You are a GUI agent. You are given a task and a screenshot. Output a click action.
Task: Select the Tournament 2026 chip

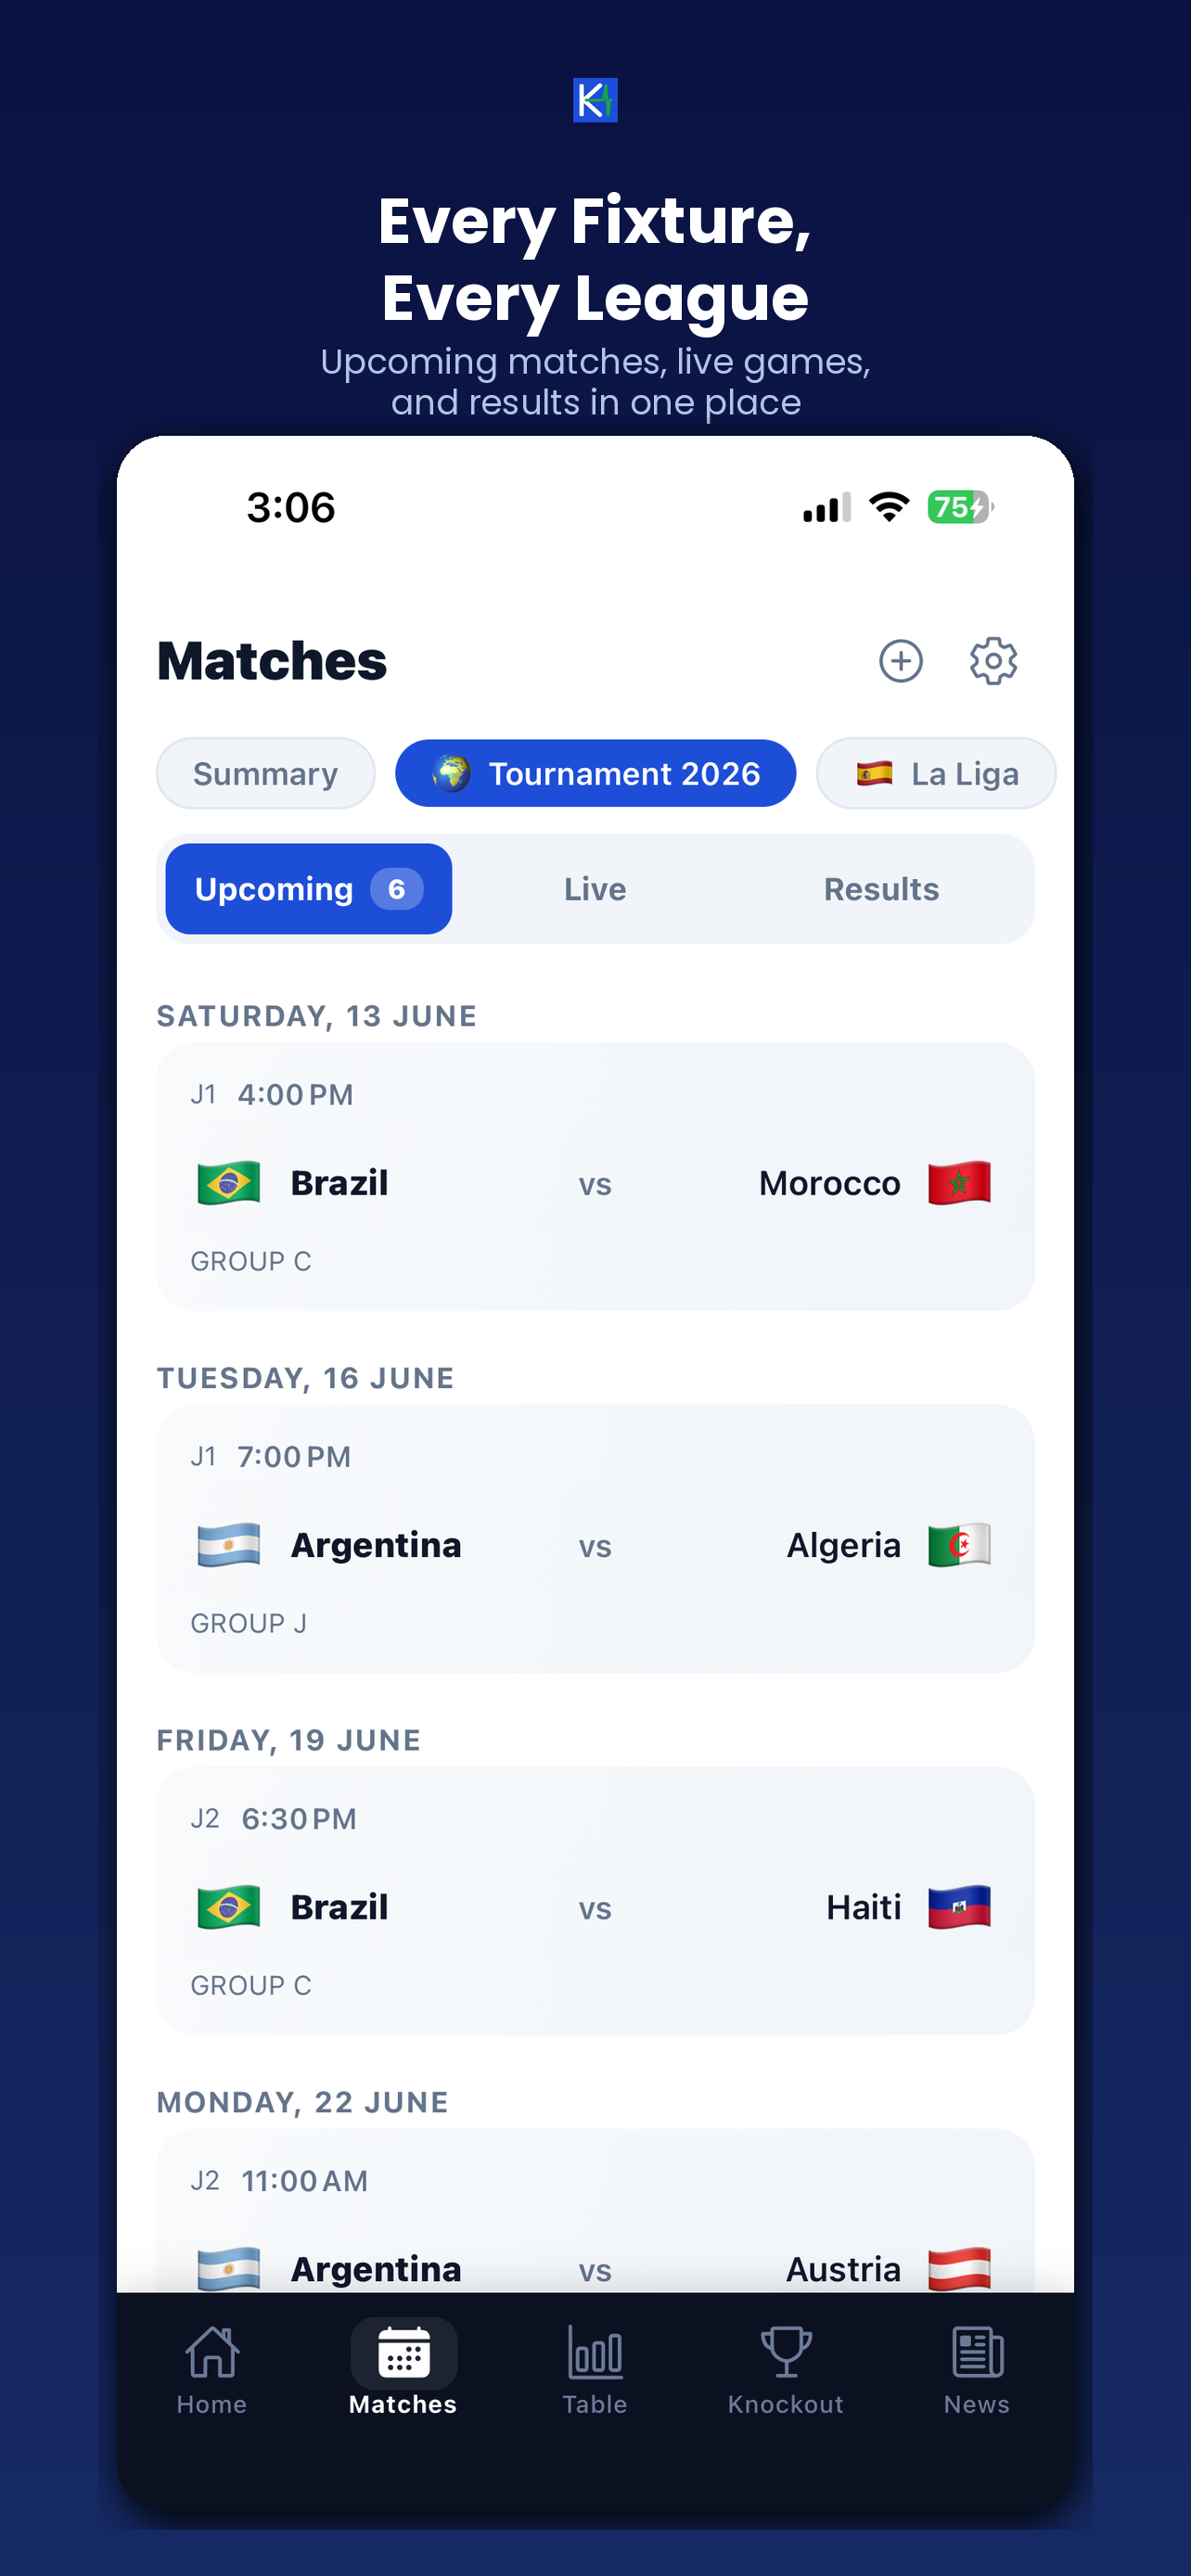pyautogui.click(x=596, y=773)
